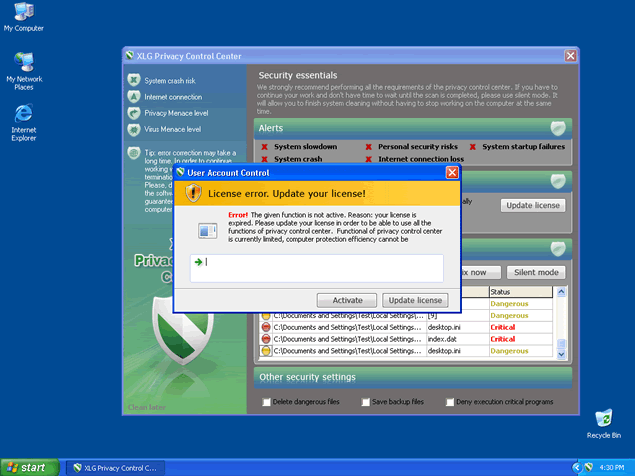Image resolution: width=635 pixels, height=476 pixels.
Task: Enable Delete dangerous files checkbox
Action: pos(266,402)
